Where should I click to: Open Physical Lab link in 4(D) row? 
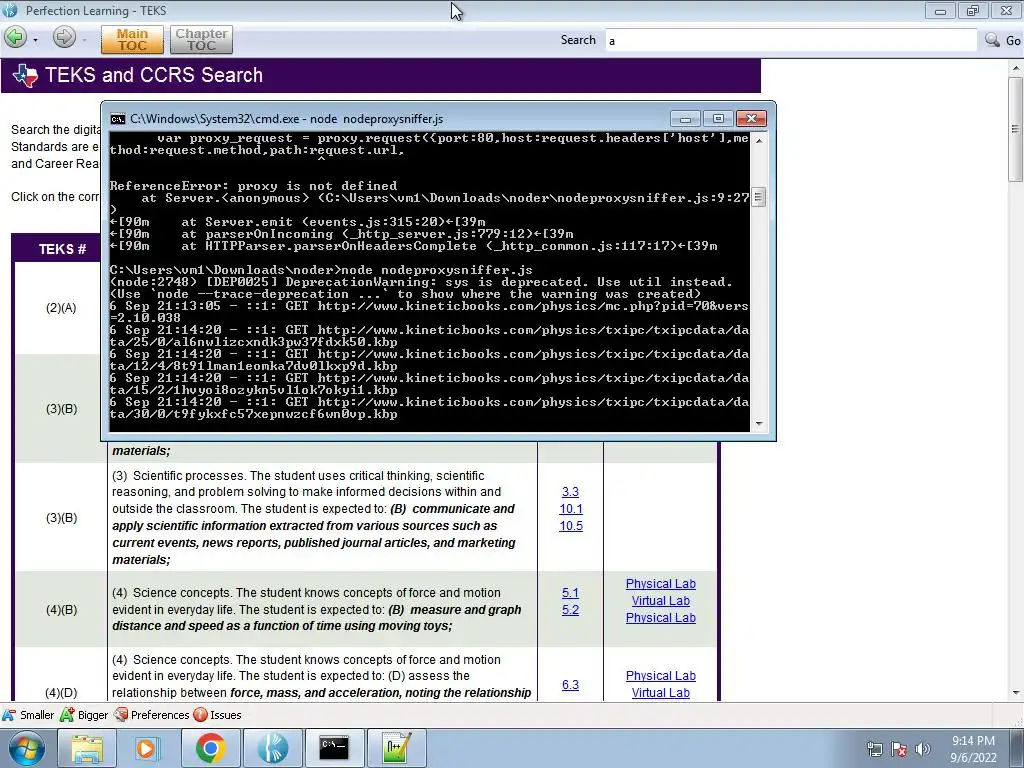point(660,676)
